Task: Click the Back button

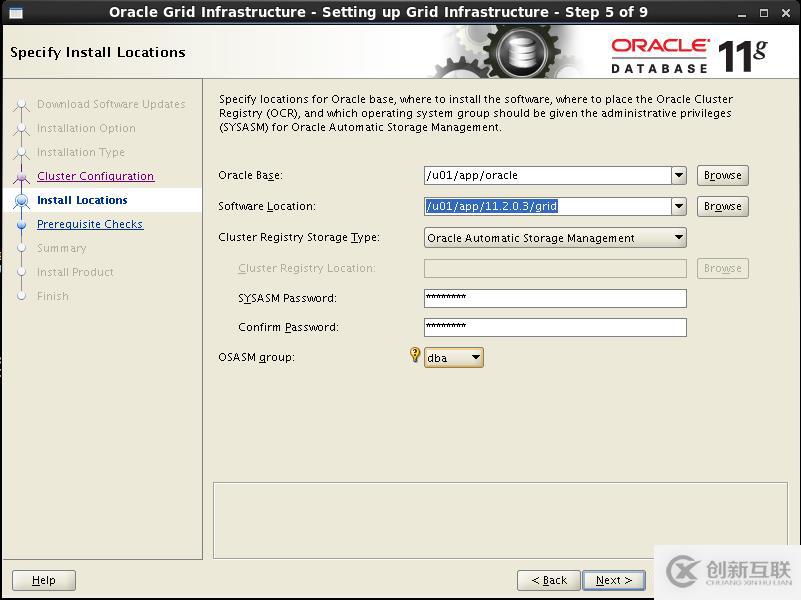Action: (549, 580)
